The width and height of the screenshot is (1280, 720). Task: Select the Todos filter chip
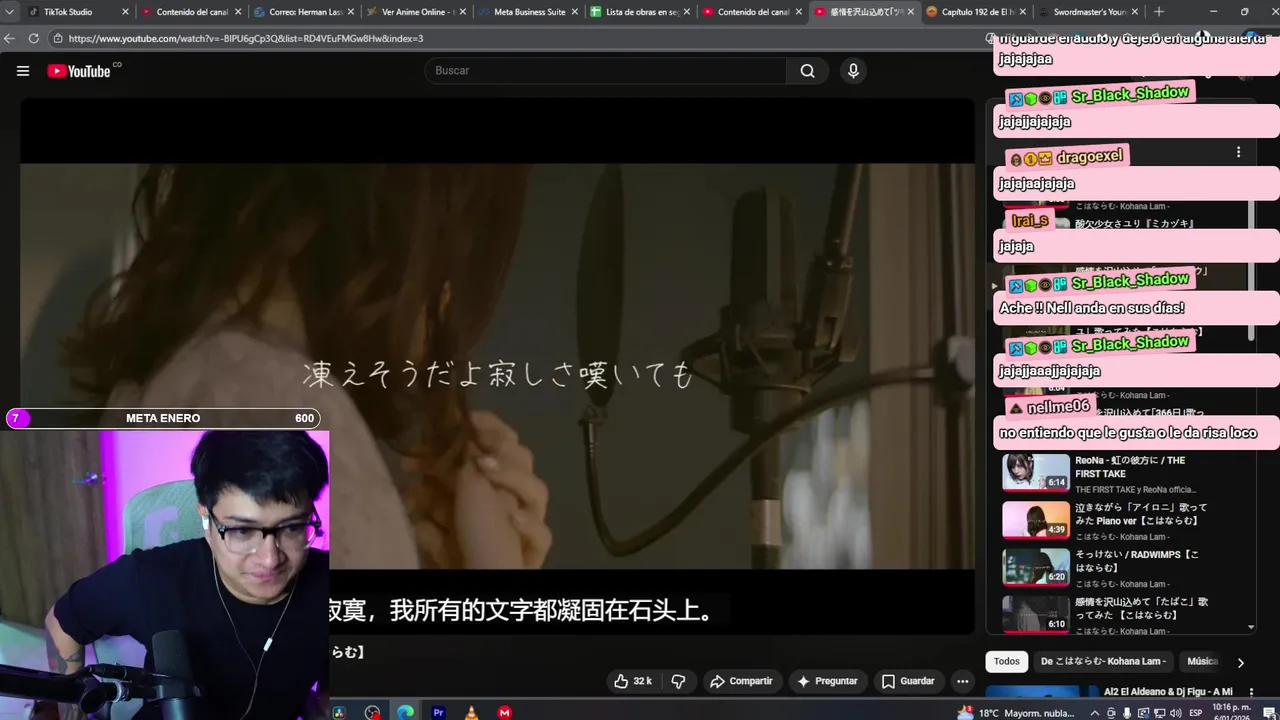pos(1007,661)
